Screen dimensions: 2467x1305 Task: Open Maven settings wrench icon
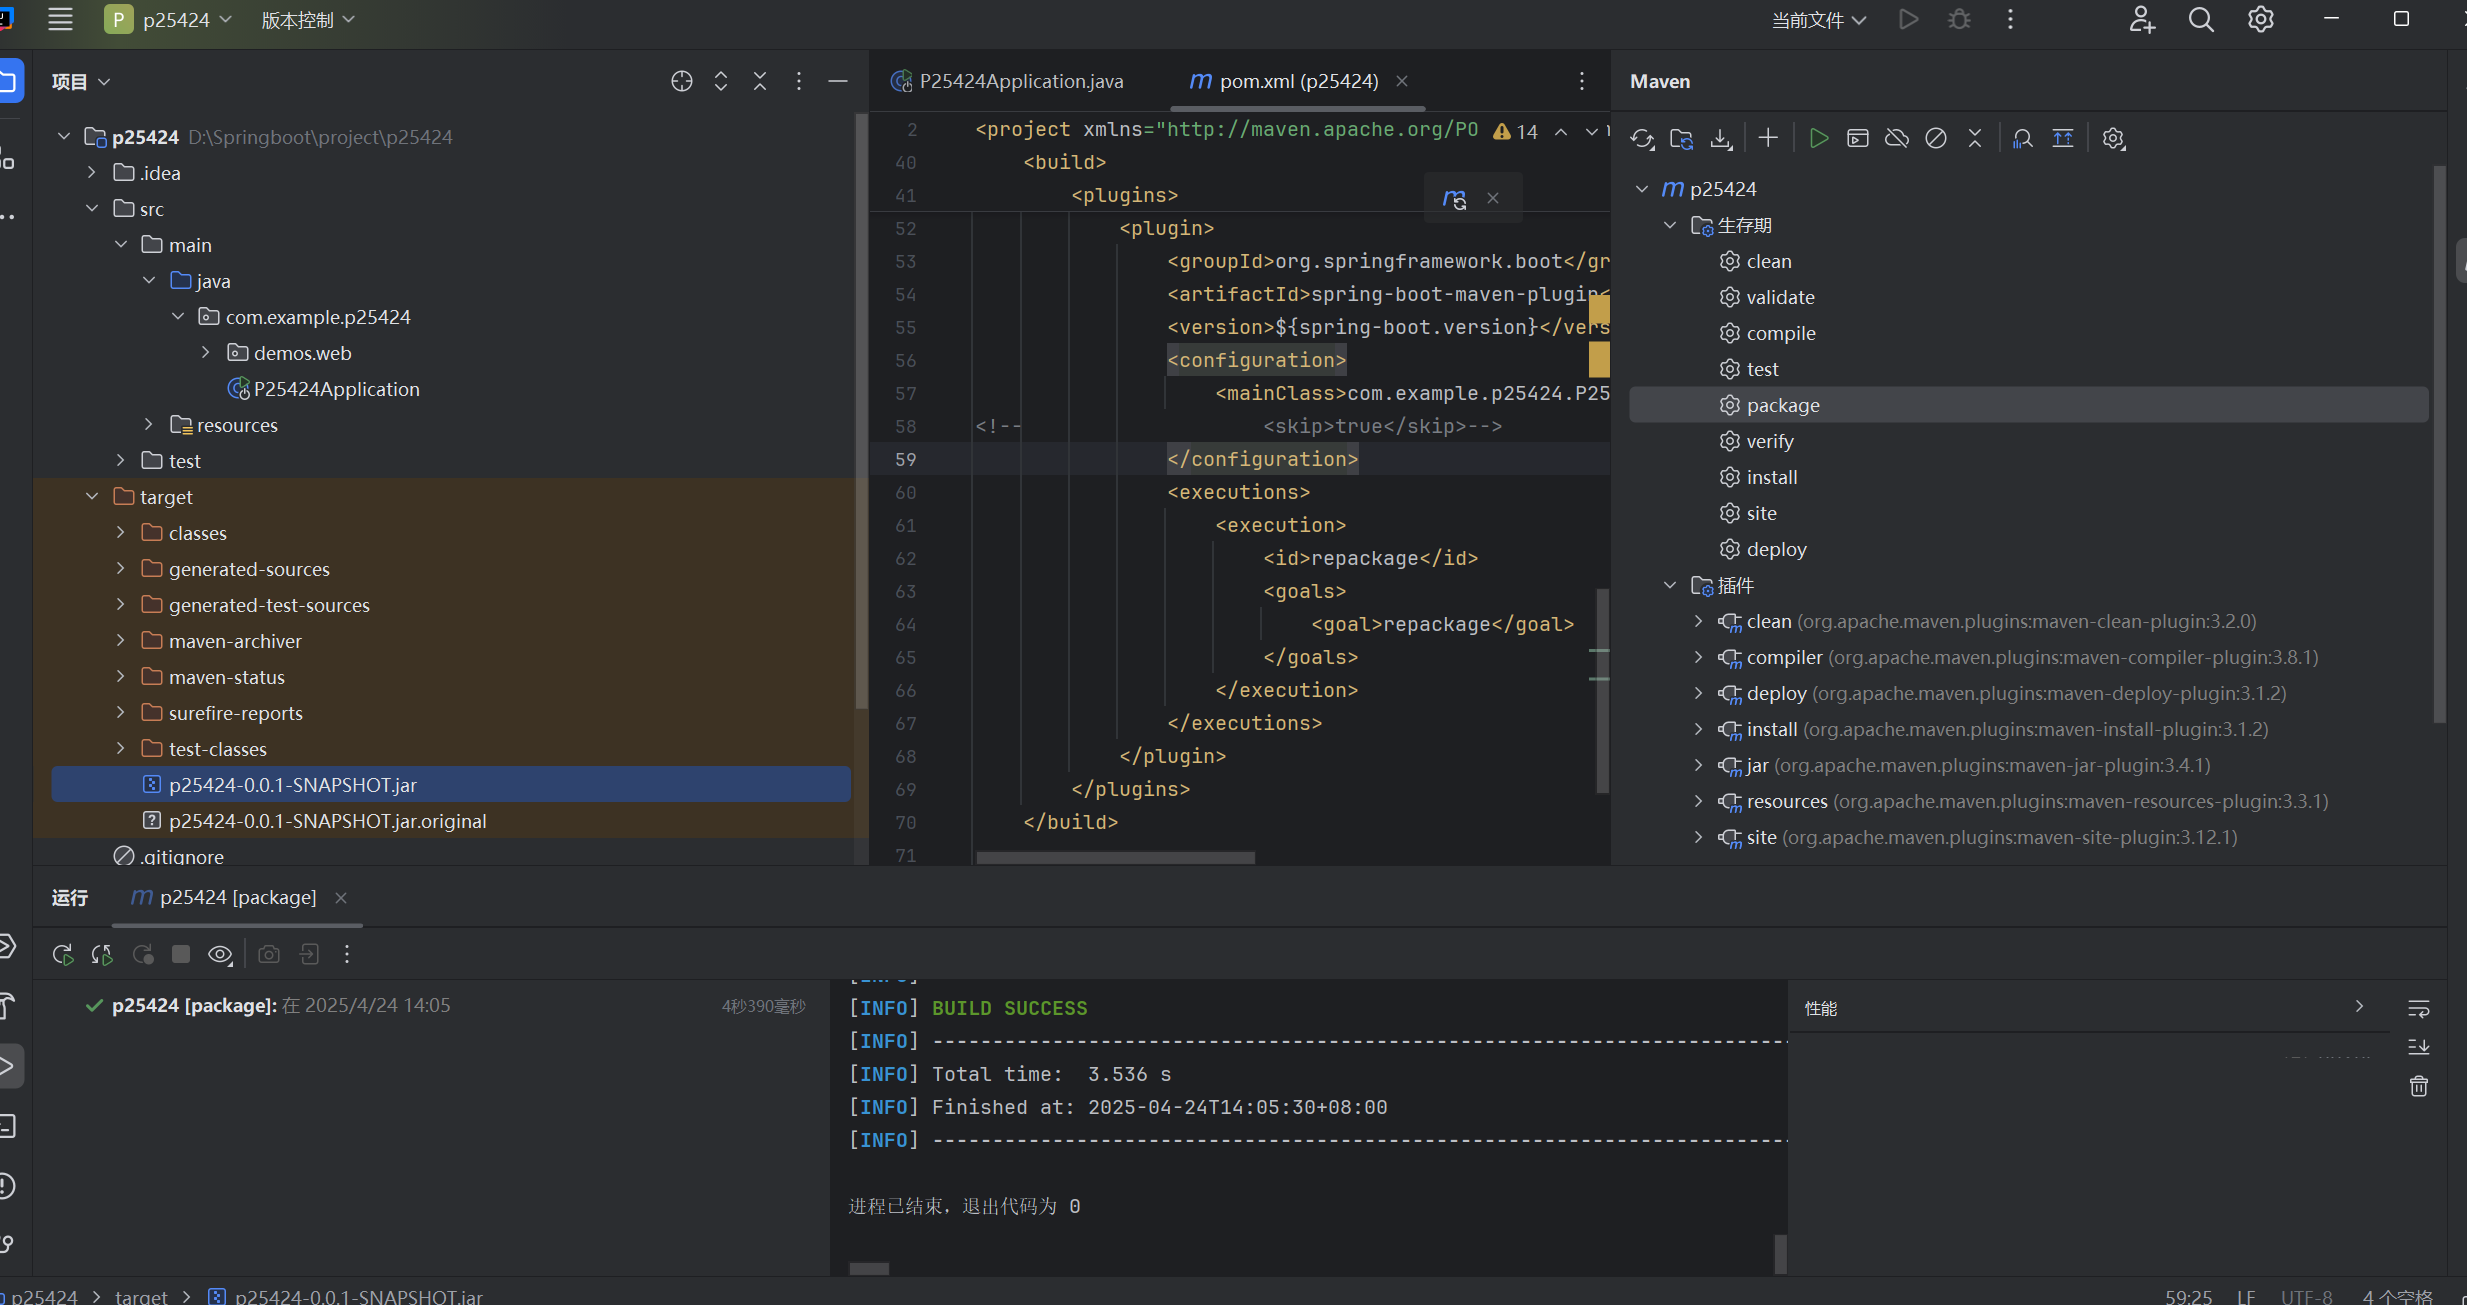(x=2113, y=139)
